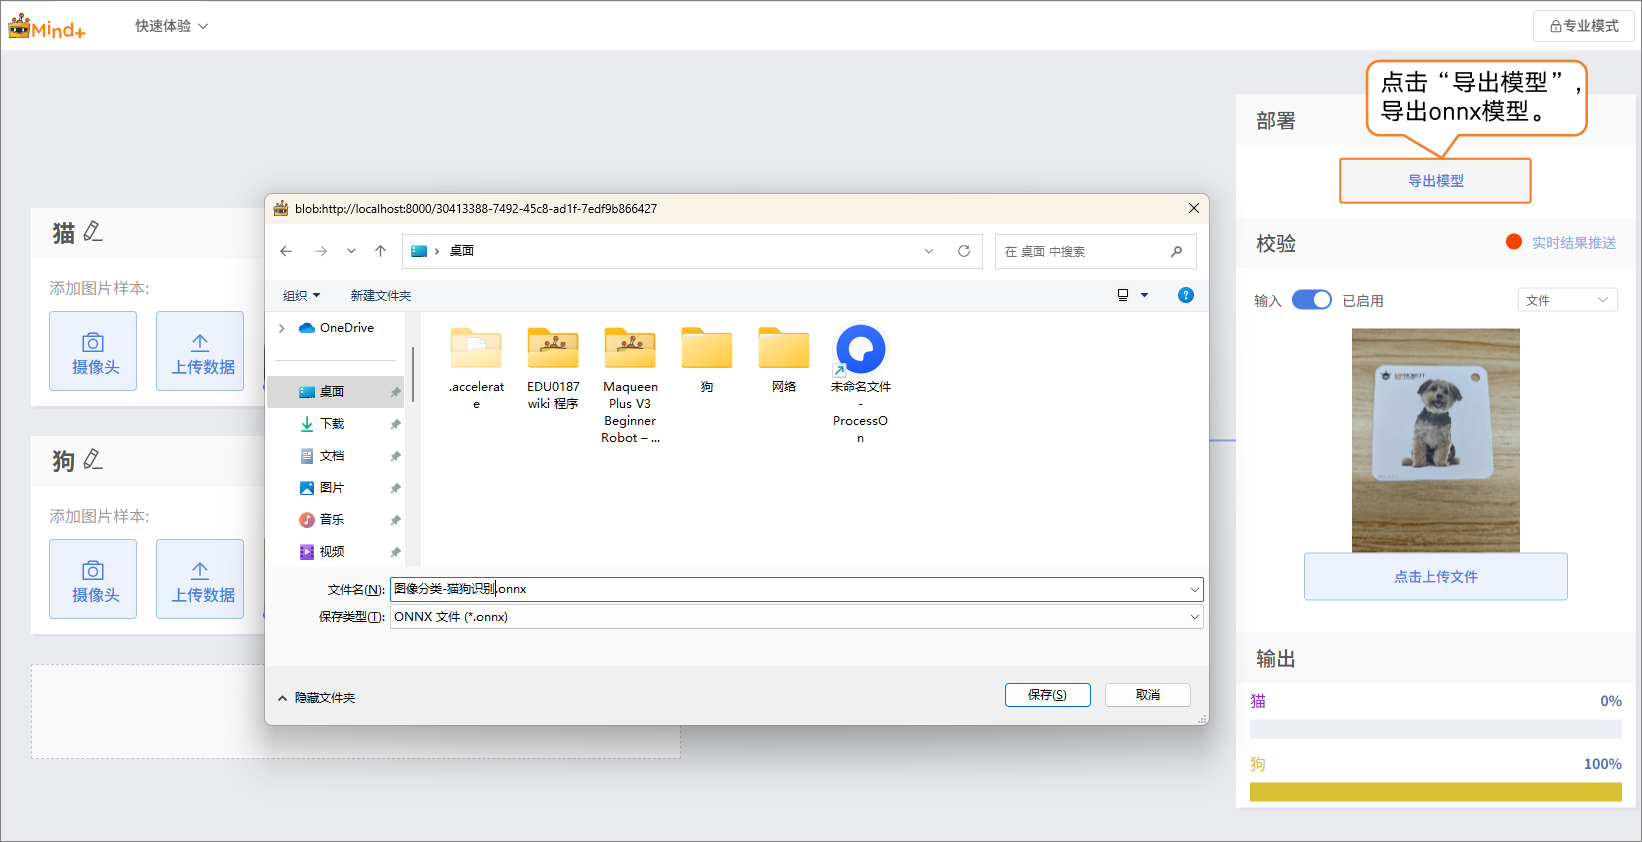Open the 组织 menu in file dialog
Viewport: 1642px width, 842px height.
pyautogui.click(x=301, y=295)
